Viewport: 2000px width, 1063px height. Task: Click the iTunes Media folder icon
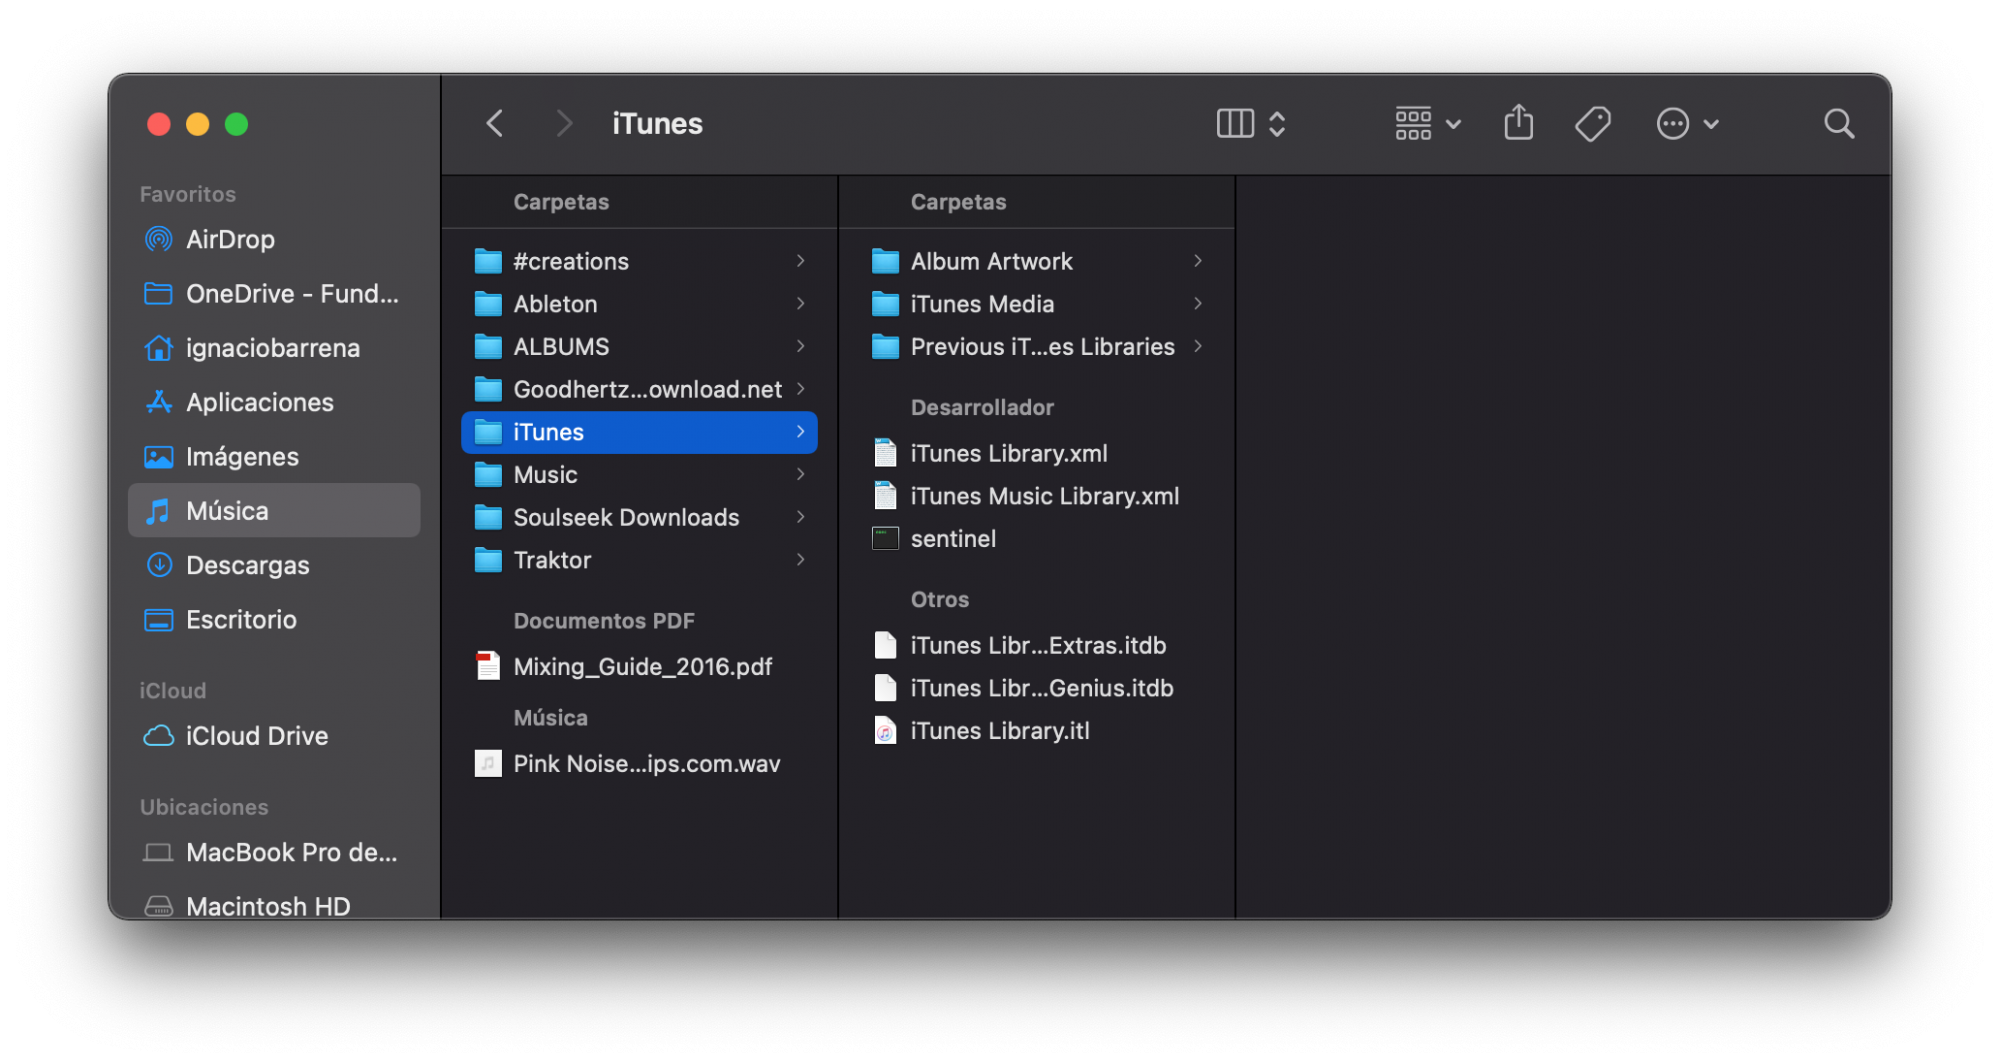click(885, 304)
